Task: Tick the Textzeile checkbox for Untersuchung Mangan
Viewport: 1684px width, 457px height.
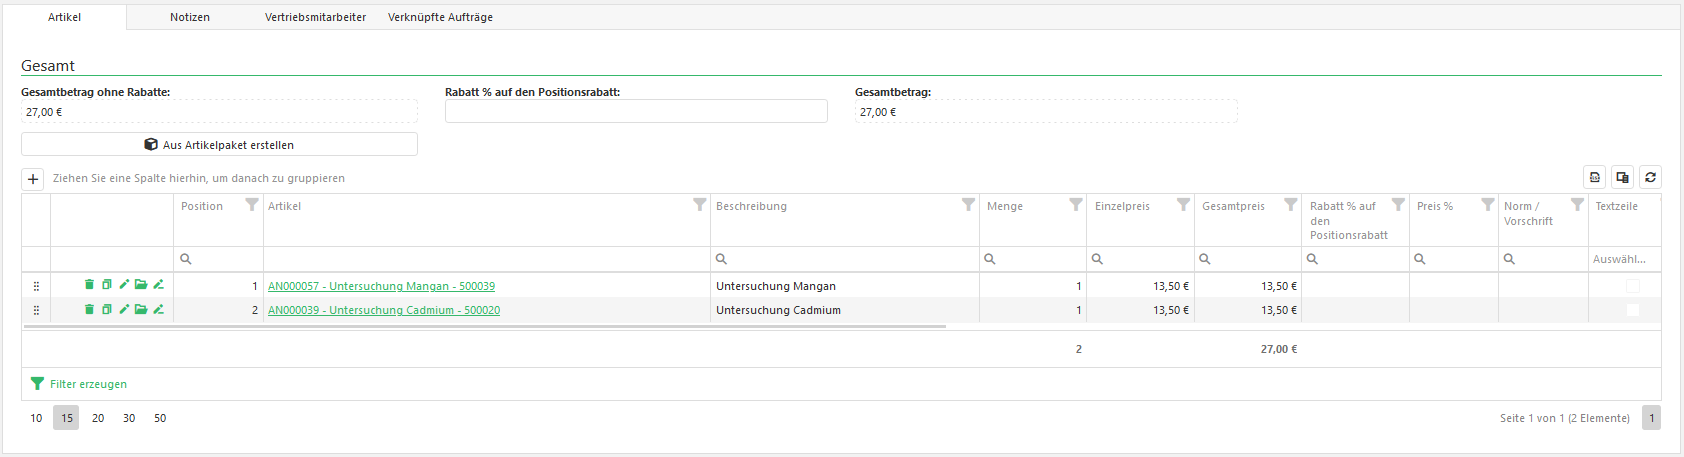Action: tap(1632, 286)
